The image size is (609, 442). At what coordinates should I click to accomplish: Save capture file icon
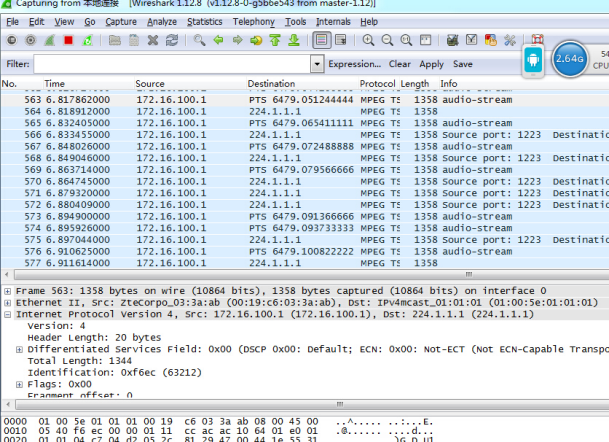tap(134, 40)
